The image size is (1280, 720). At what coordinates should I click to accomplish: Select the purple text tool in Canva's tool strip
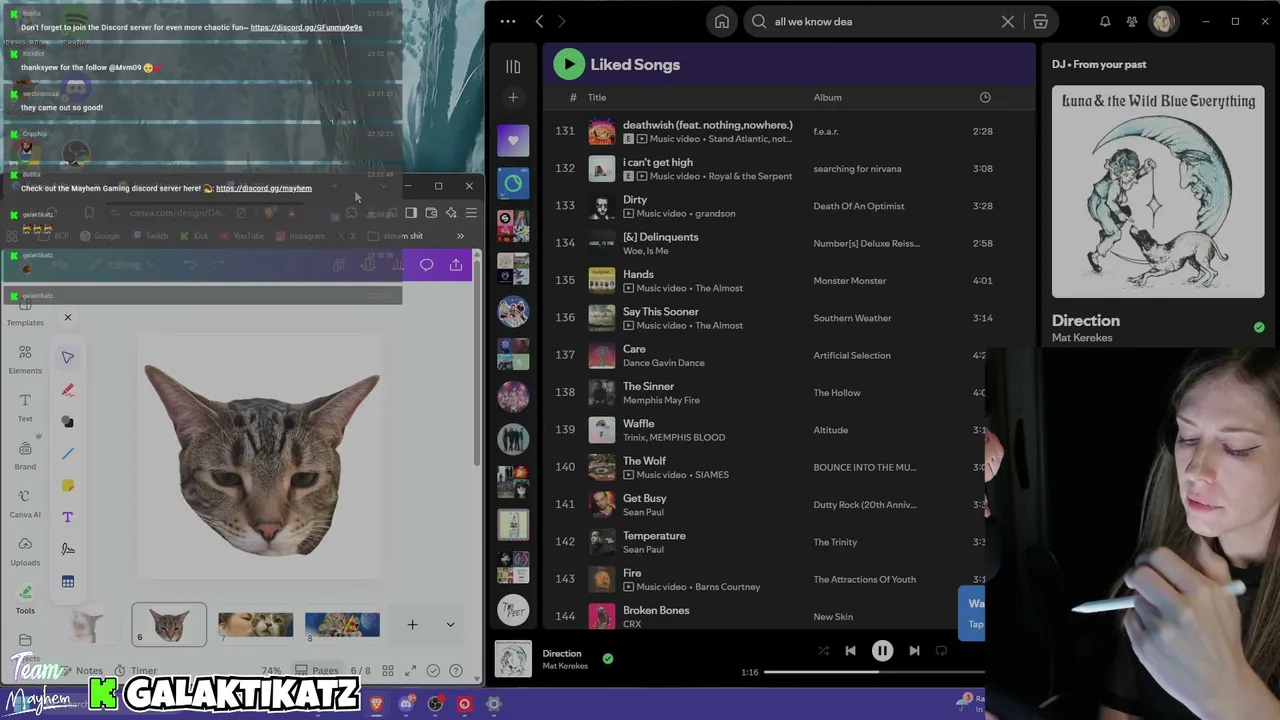pos(68,517)
